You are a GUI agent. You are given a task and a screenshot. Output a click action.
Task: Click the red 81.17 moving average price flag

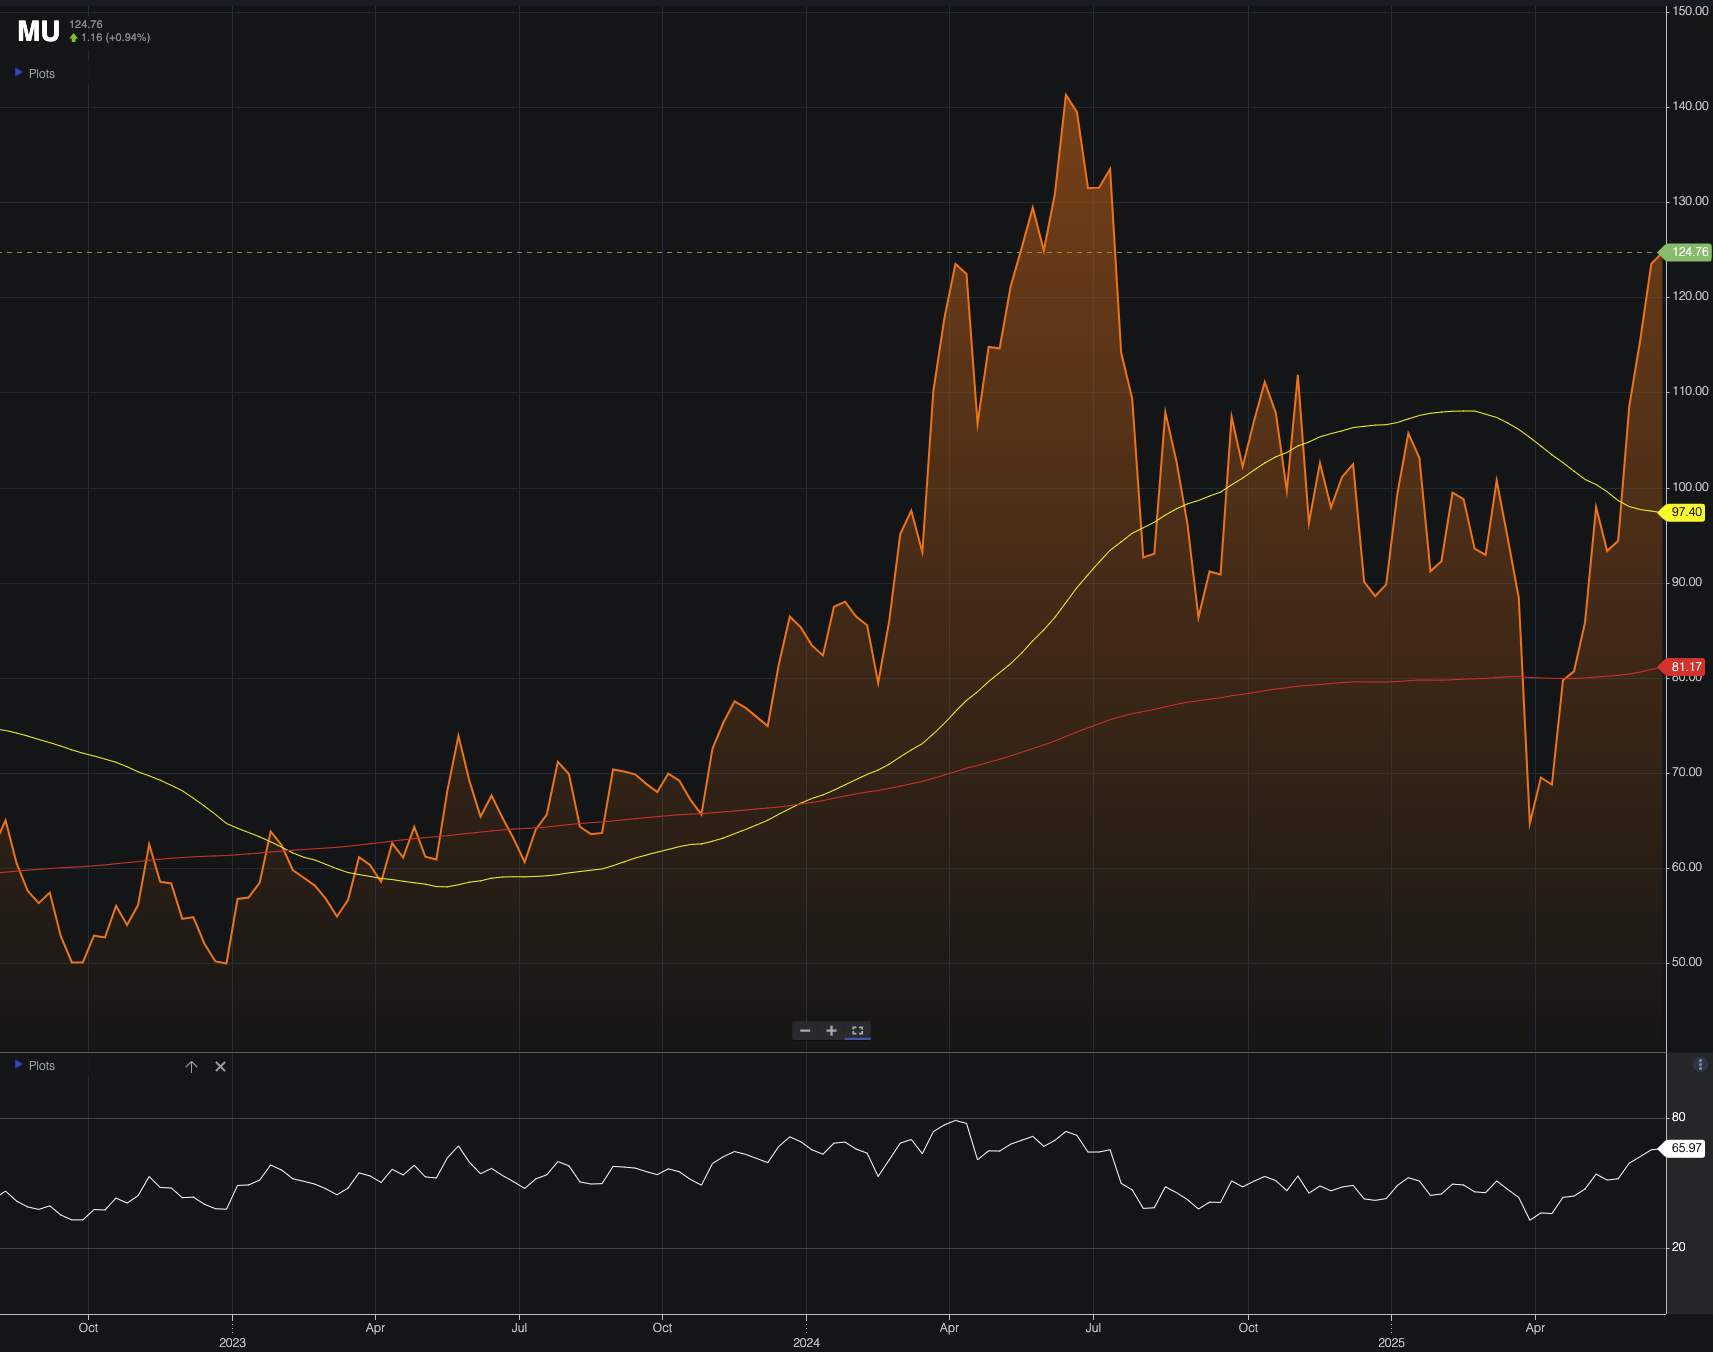[1686, 666]
